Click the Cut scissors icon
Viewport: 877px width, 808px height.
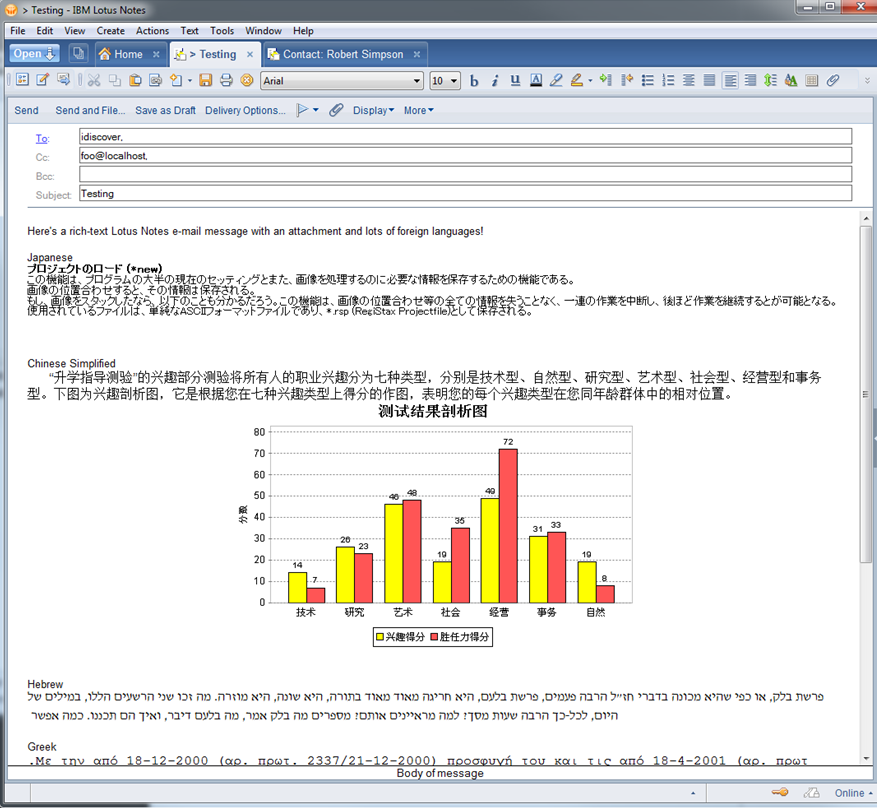94,81
